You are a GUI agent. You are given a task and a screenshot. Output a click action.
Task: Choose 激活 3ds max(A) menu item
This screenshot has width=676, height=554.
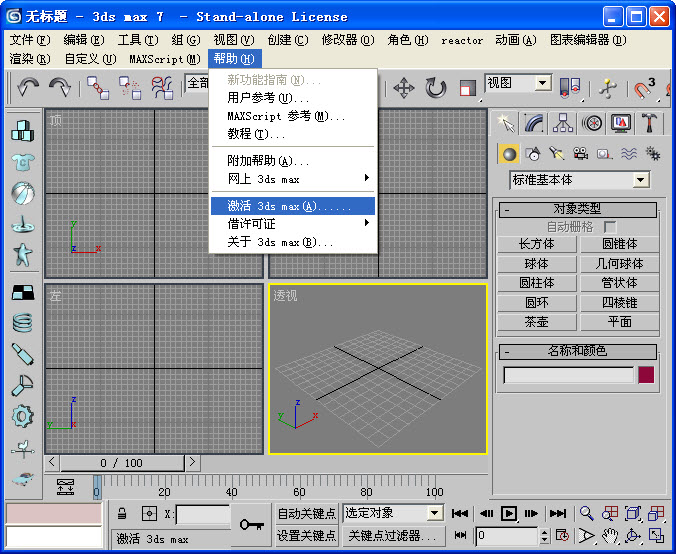(292, 206)
